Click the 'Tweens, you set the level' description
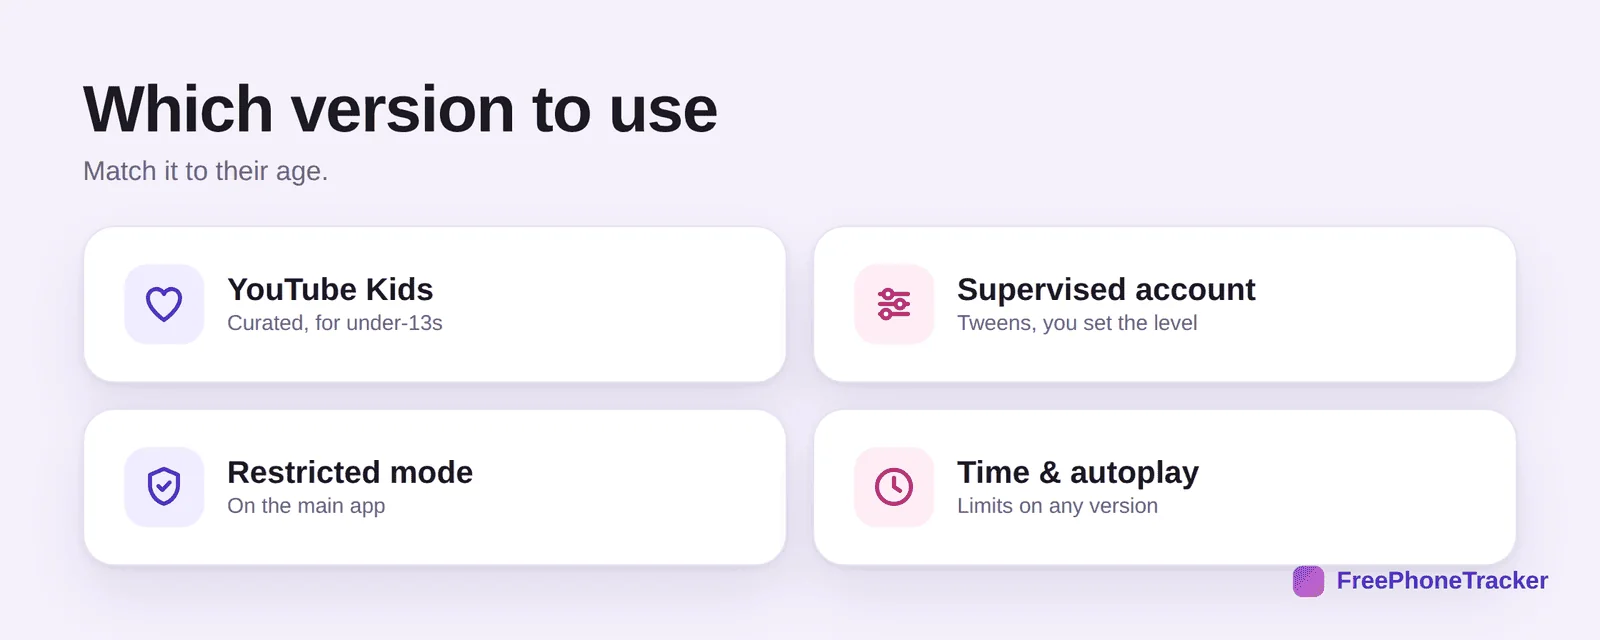The image size is (1600, 640). [x=1077, y=323]
